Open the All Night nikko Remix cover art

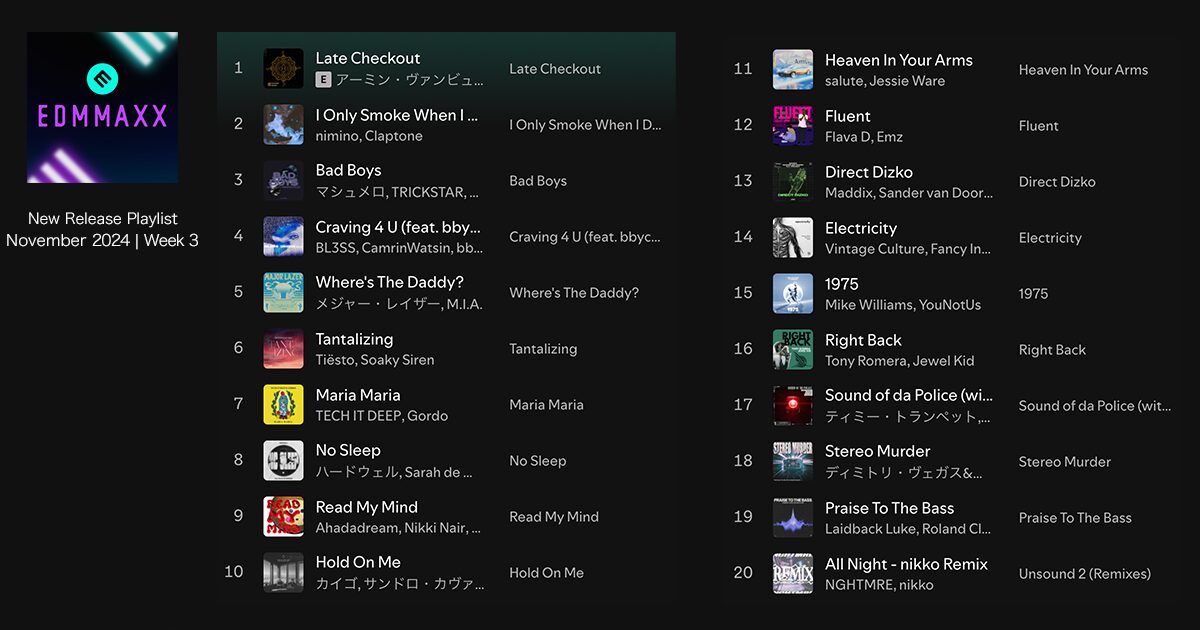coord(793,574)
